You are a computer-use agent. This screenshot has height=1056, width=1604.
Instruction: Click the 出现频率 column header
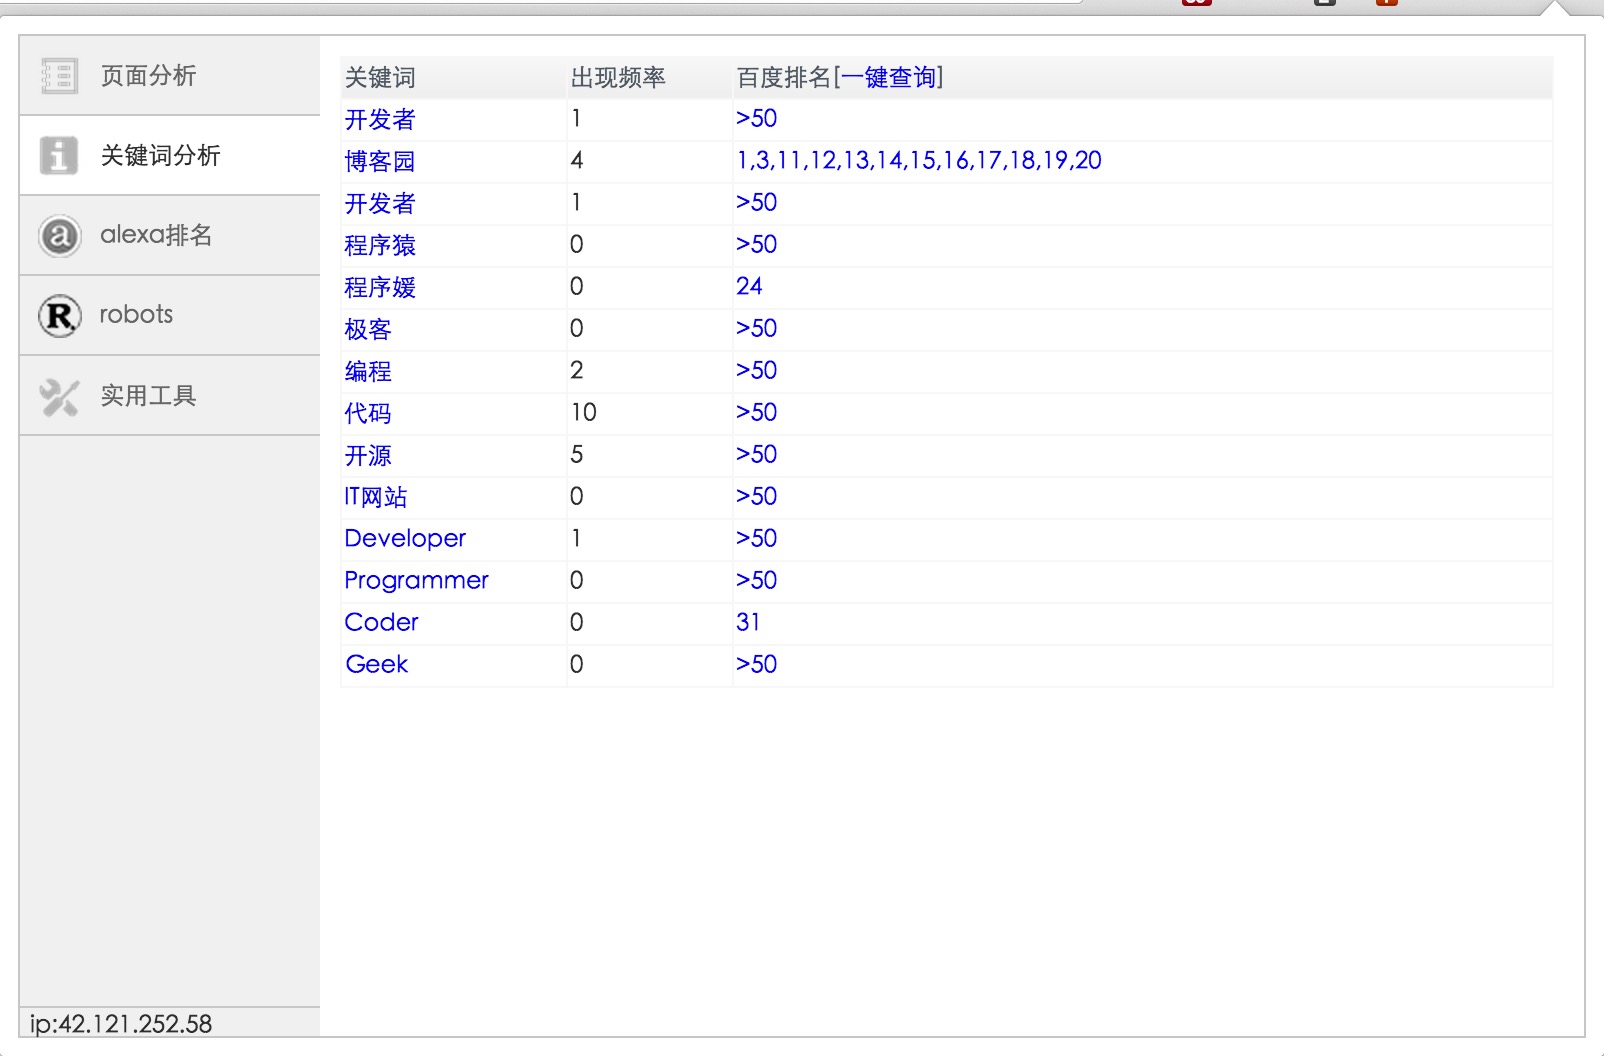point(618,78)
